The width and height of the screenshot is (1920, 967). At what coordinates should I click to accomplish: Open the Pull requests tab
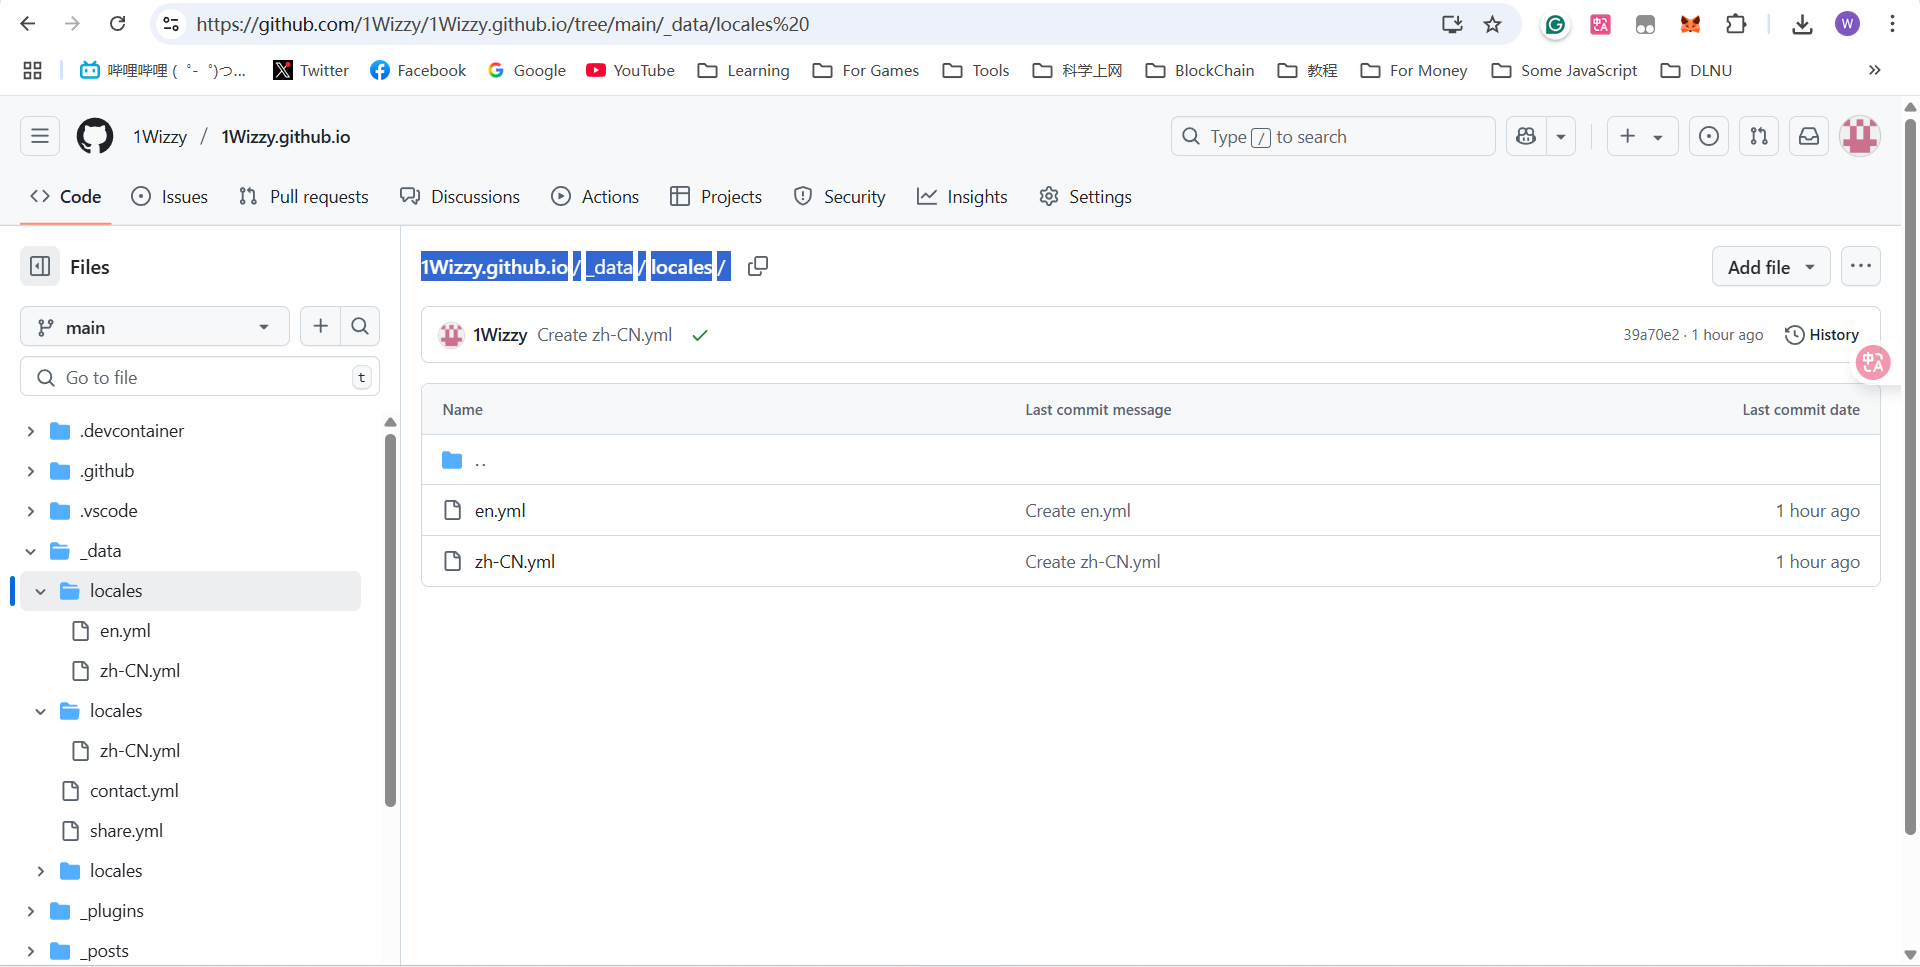(304, 196)
